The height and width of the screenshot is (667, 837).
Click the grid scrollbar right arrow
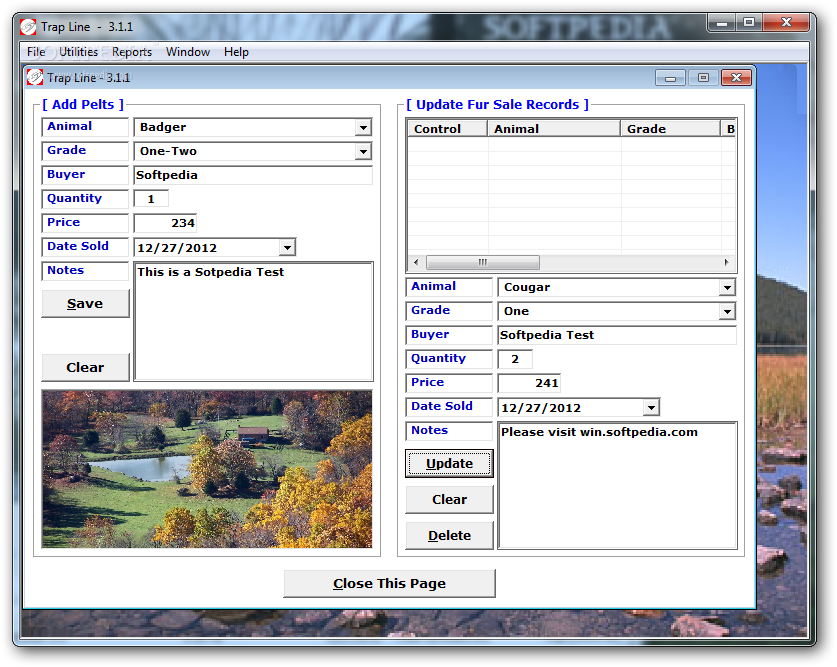click(727, 262)
